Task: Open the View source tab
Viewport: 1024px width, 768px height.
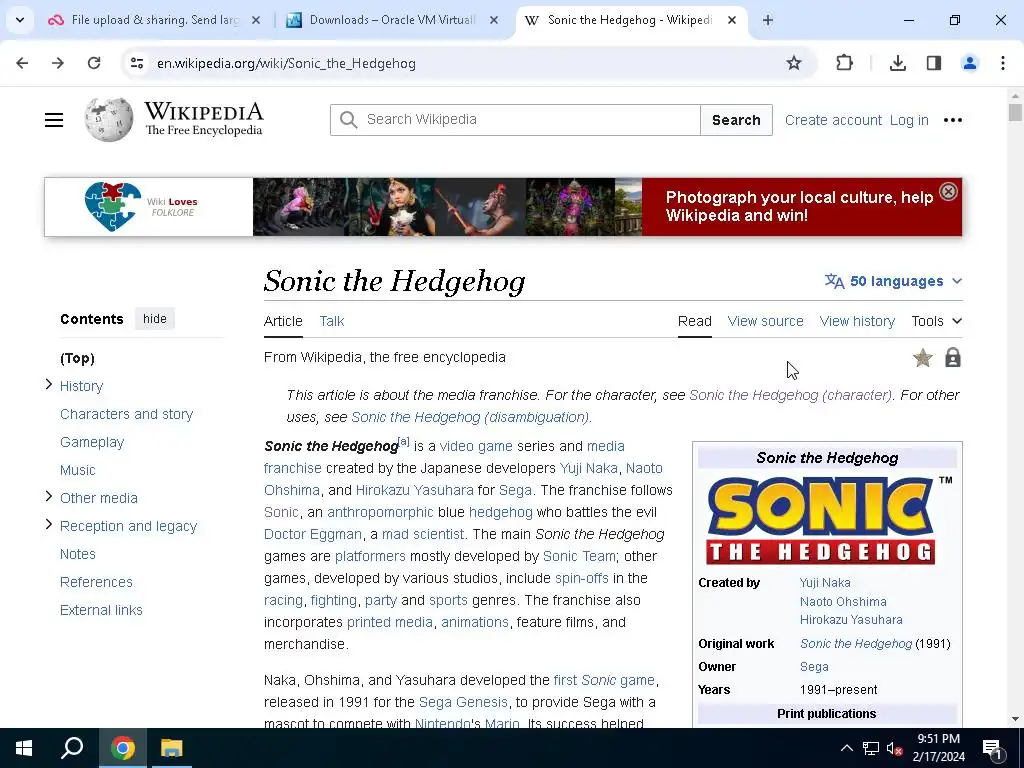Action: [765, 321]
